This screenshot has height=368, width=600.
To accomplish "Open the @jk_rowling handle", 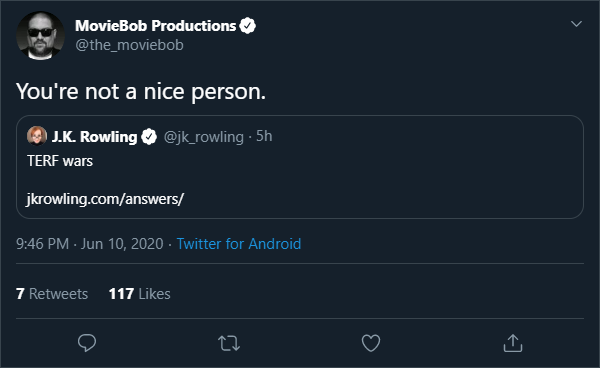I will [x=204, y=137].
